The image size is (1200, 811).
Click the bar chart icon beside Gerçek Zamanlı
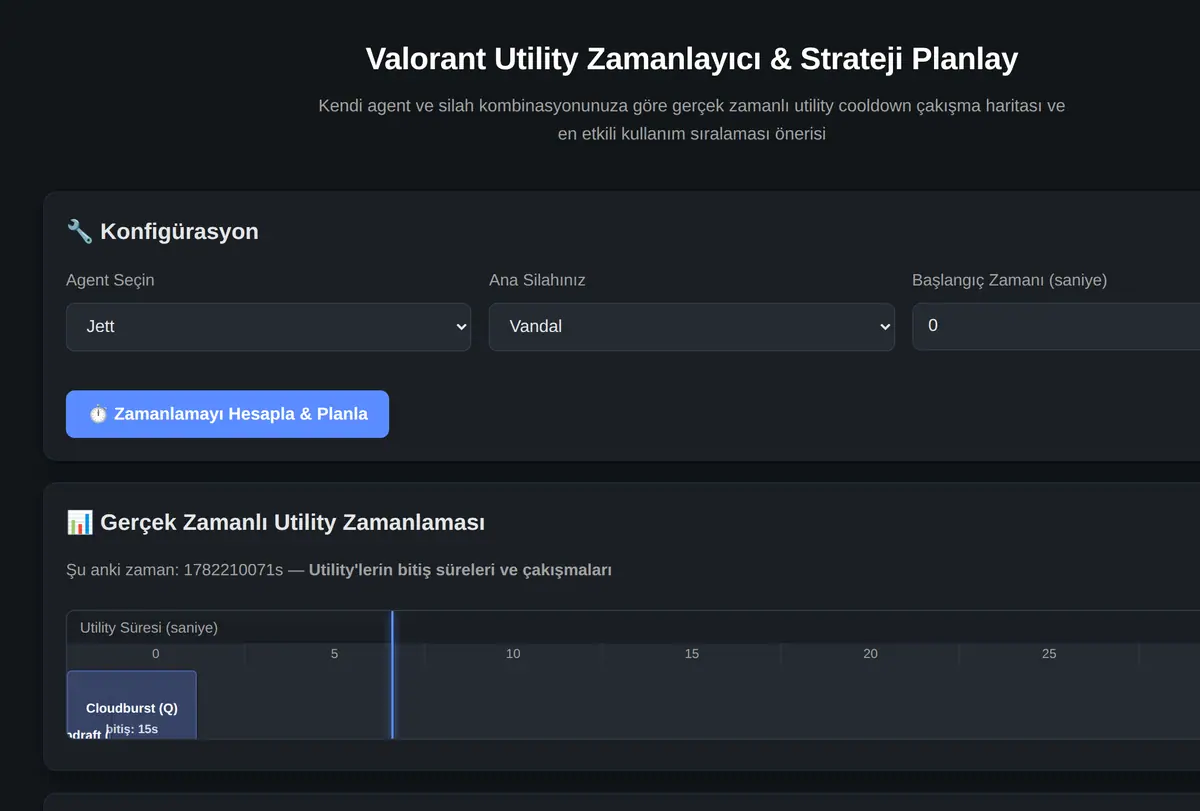(79, 522)
